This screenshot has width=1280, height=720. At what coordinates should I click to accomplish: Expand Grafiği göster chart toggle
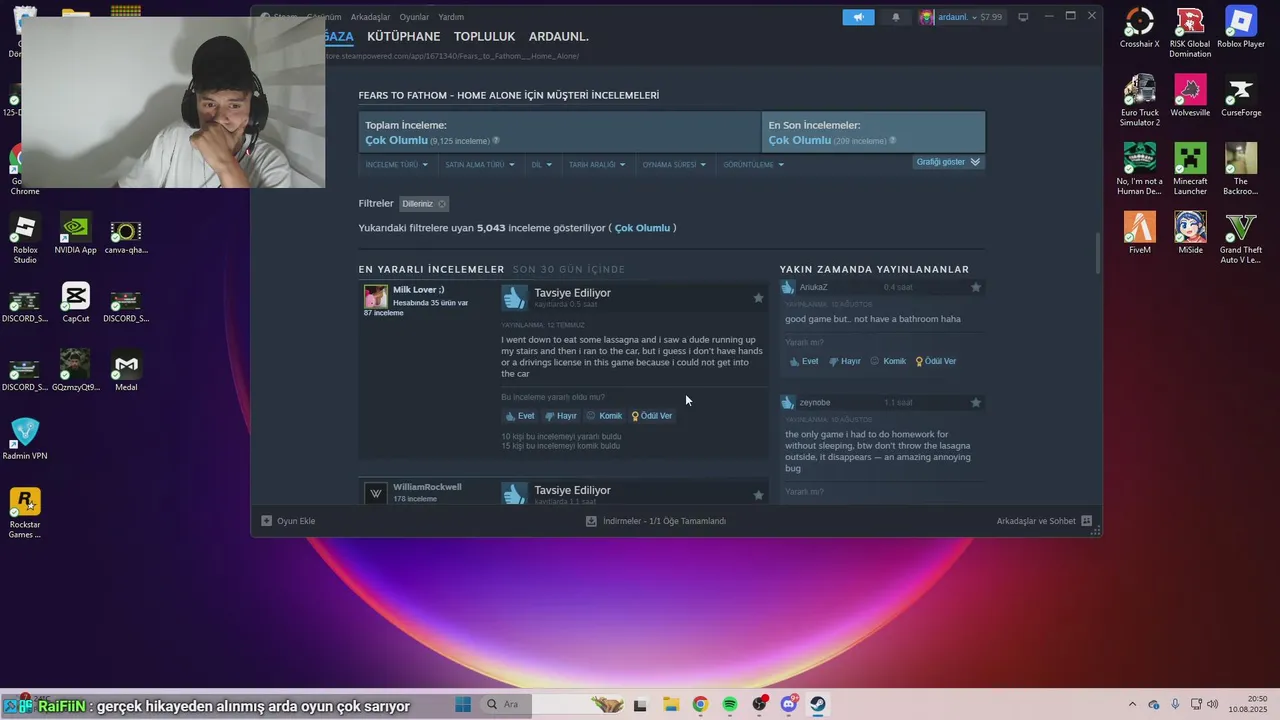point(948,162)
